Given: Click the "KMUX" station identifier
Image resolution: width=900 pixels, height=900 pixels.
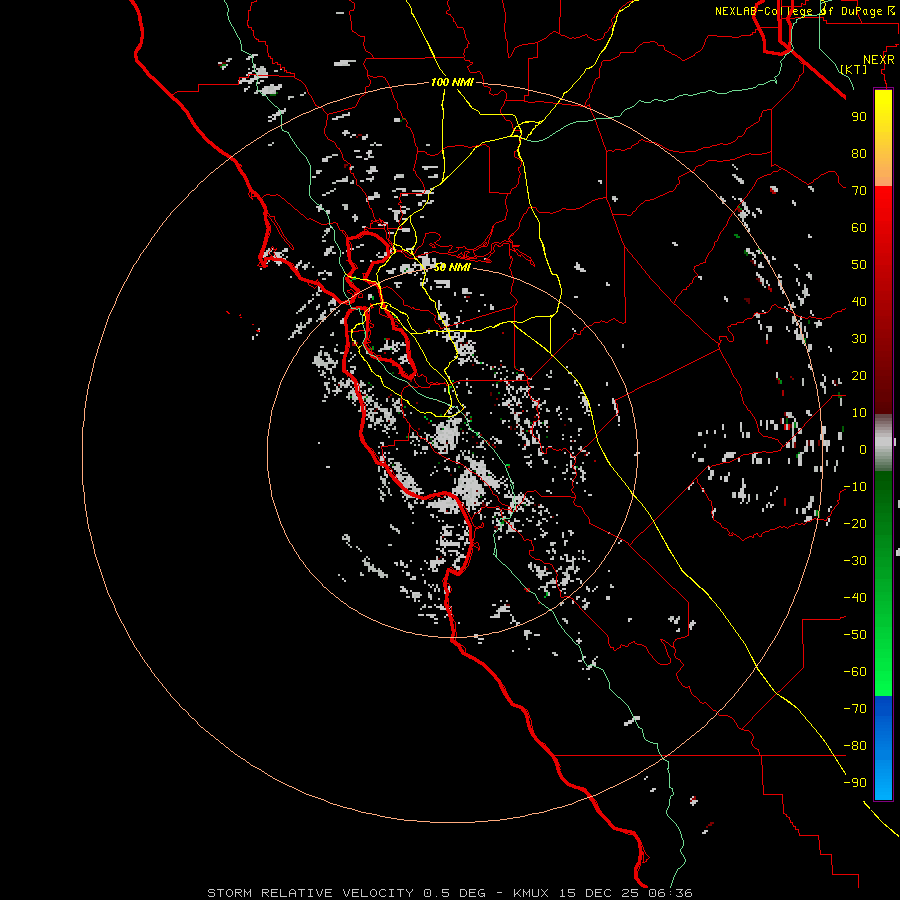Looking at the screenshot, I should pos(531,893).
